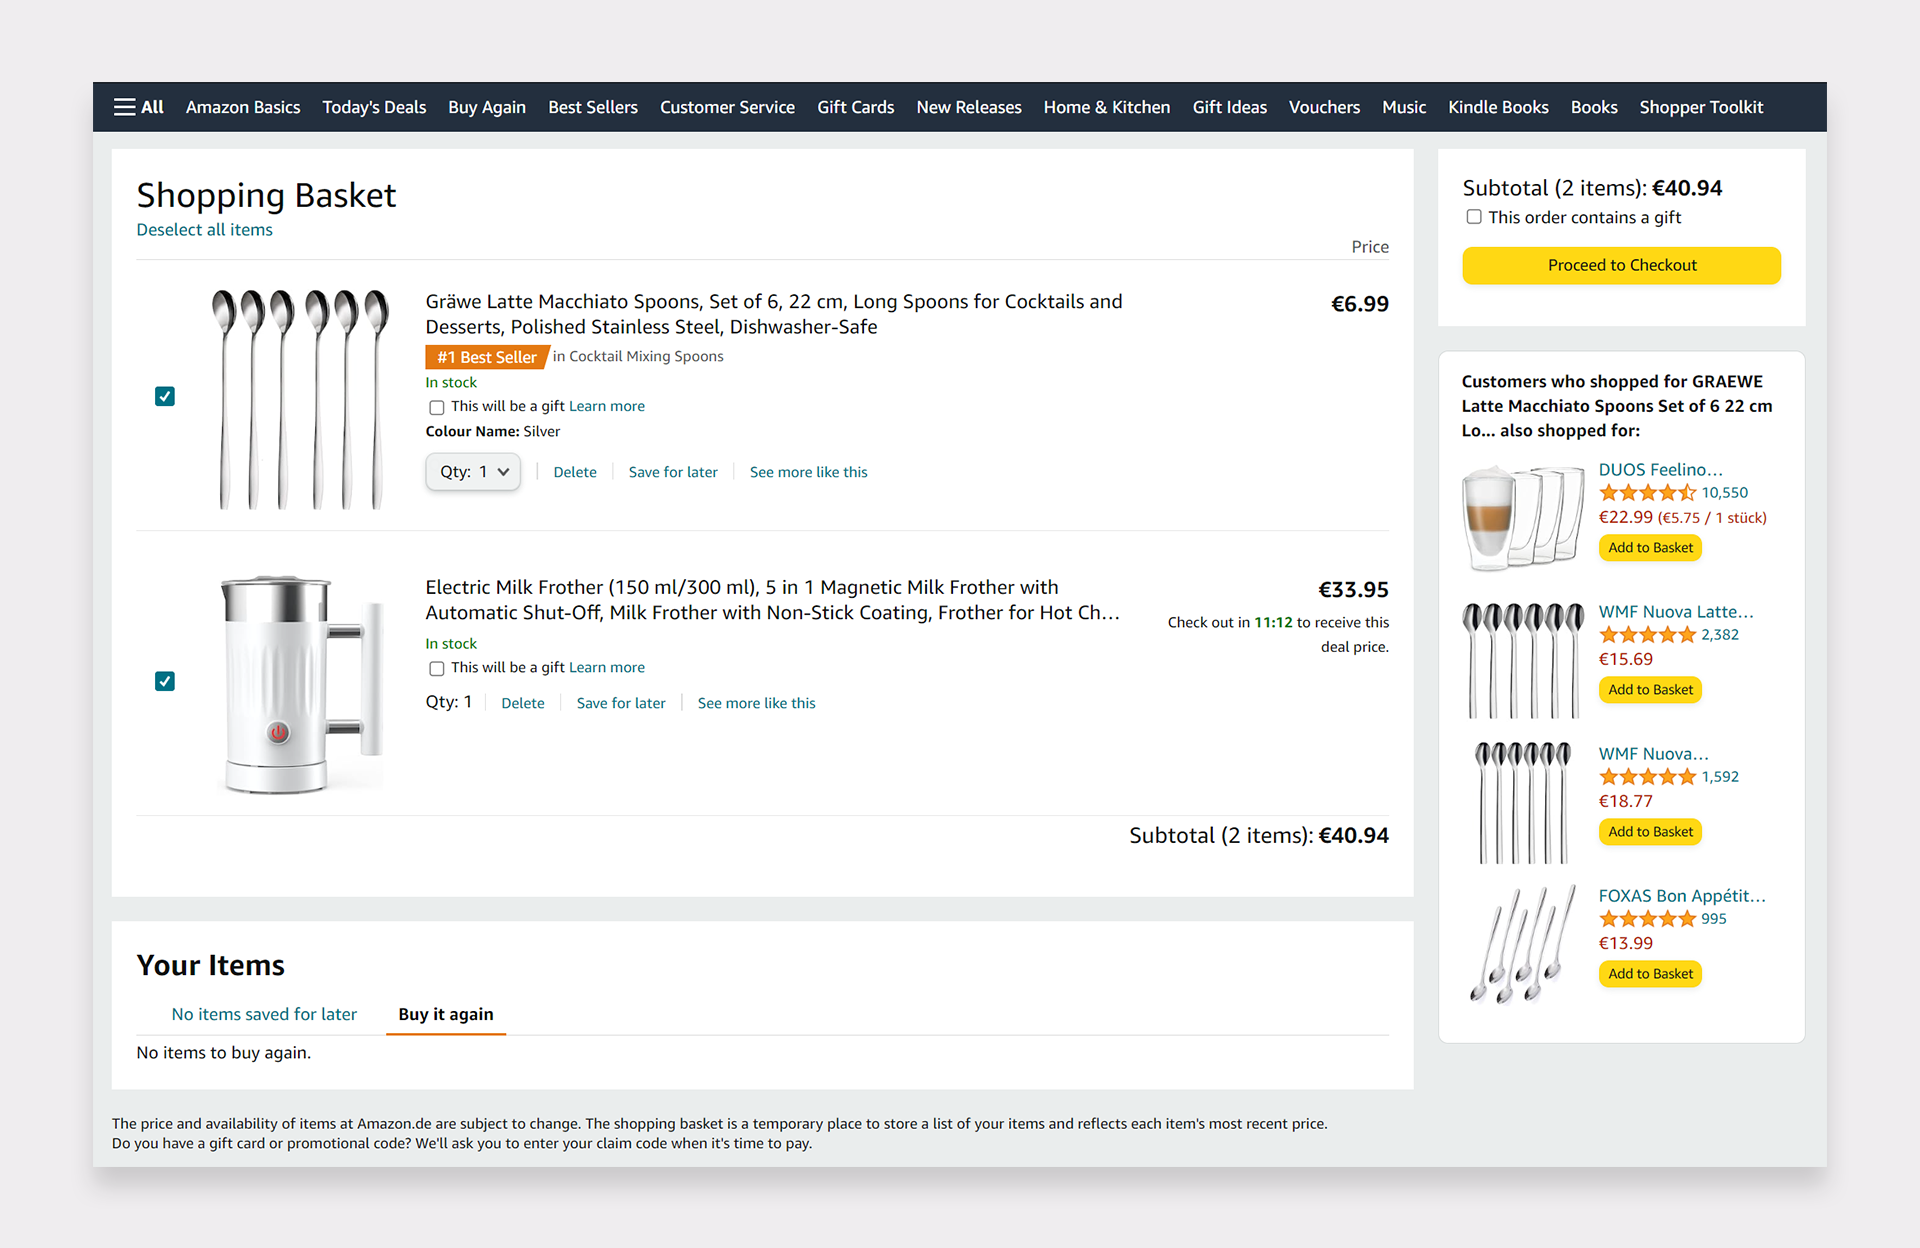1920x1248 pixels.
Task: Click the star rating for DUOS Feelino
Action: [x=1646, y=493]
